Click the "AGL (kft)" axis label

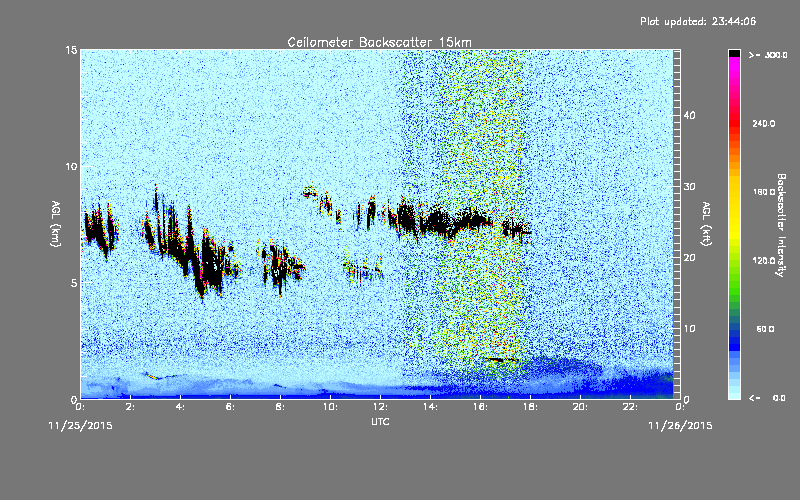coord(707,224)
